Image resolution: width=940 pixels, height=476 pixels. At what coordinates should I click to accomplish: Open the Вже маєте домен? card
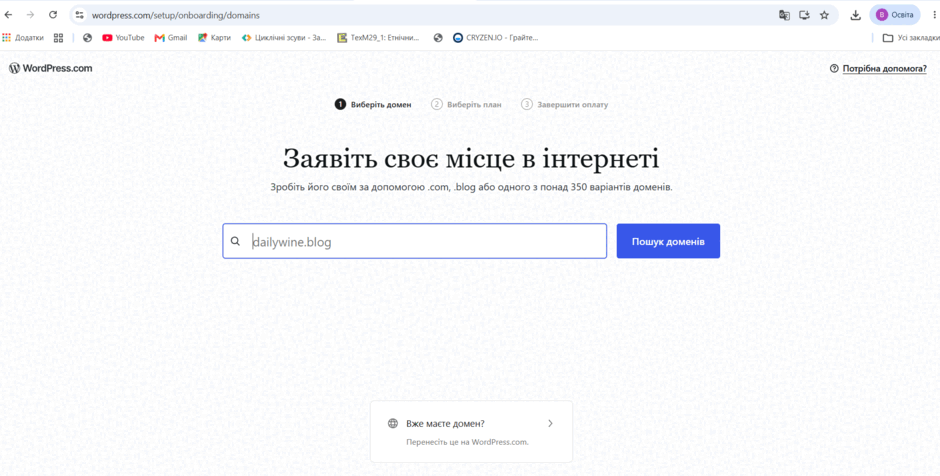(x=471, y=431)
